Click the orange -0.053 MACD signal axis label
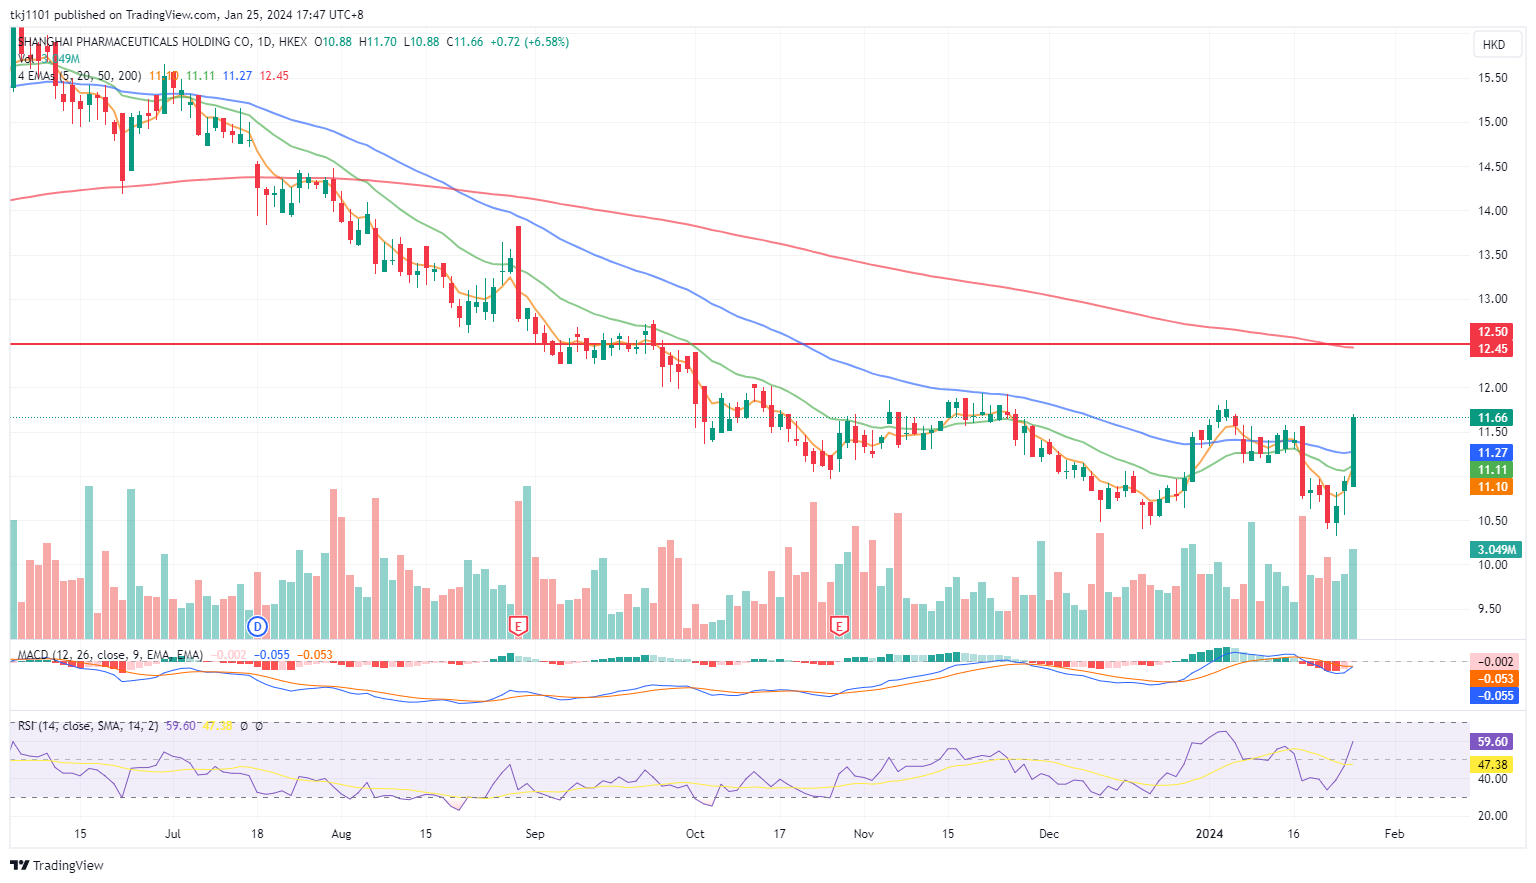The image size is (1536, 883). pyautogui.click(x=1495, y=679)
